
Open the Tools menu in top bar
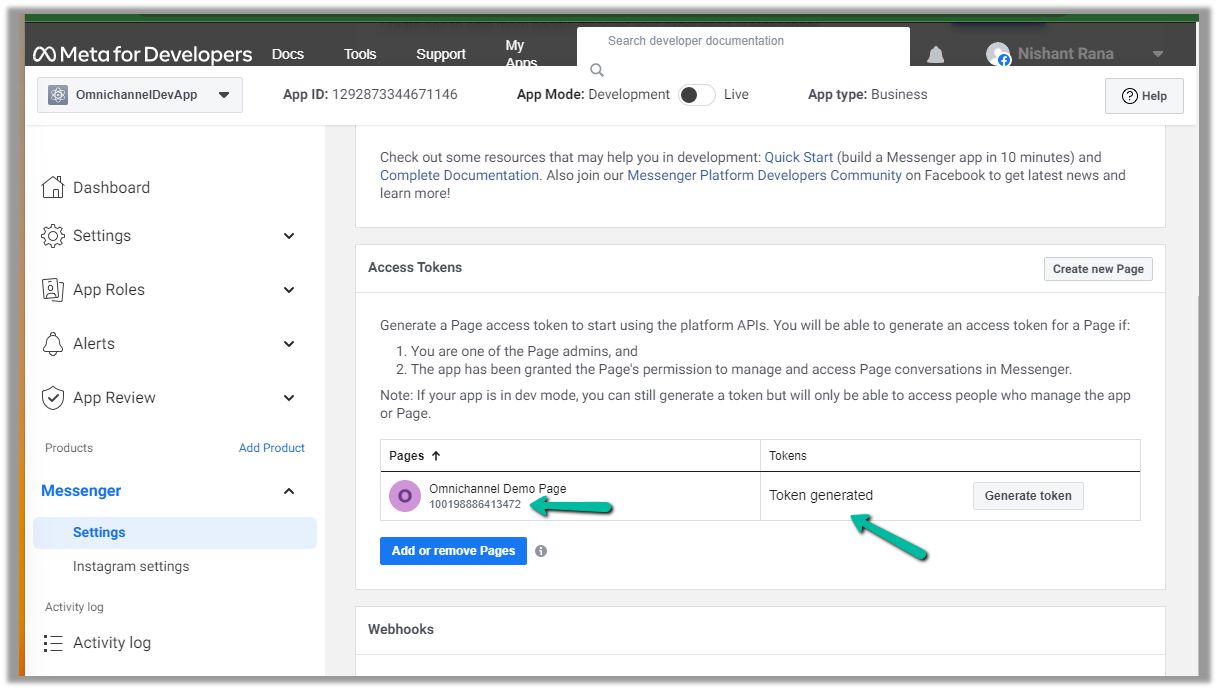pos(360,54)
